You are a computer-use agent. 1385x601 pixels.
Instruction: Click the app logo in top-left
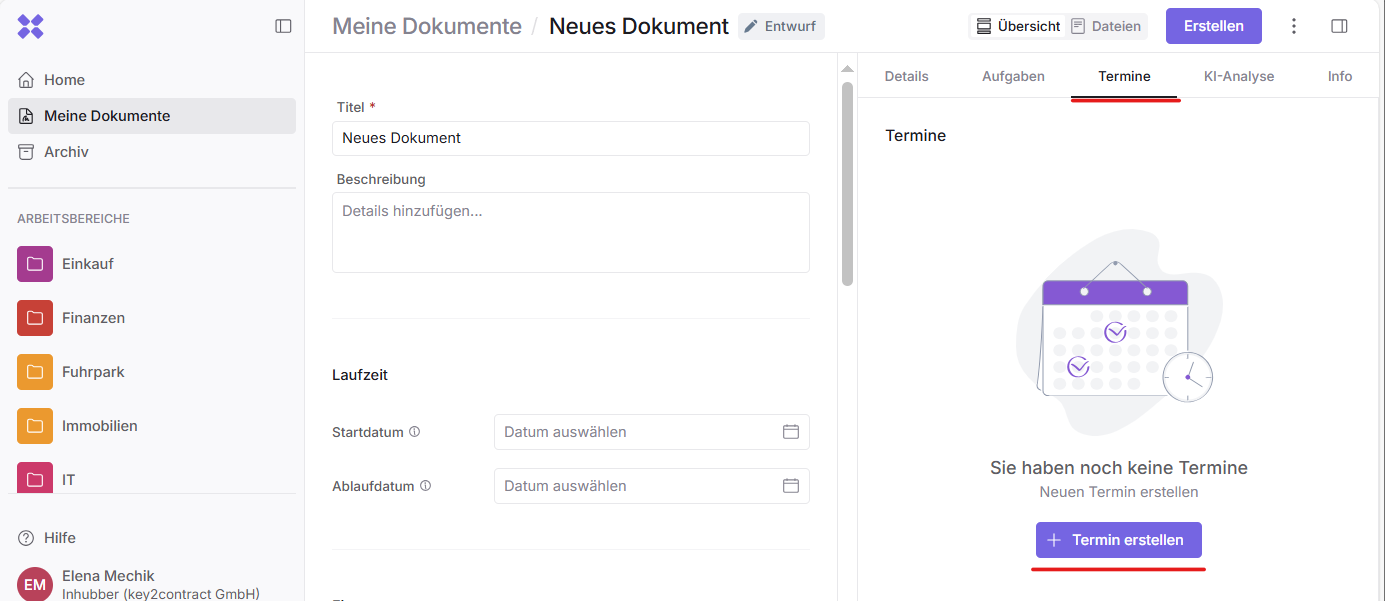click(30, 27)
